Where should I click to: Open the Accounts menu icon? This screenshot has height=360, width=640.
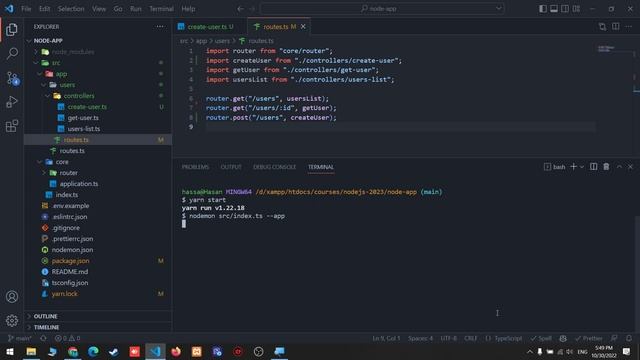[12, 297]
